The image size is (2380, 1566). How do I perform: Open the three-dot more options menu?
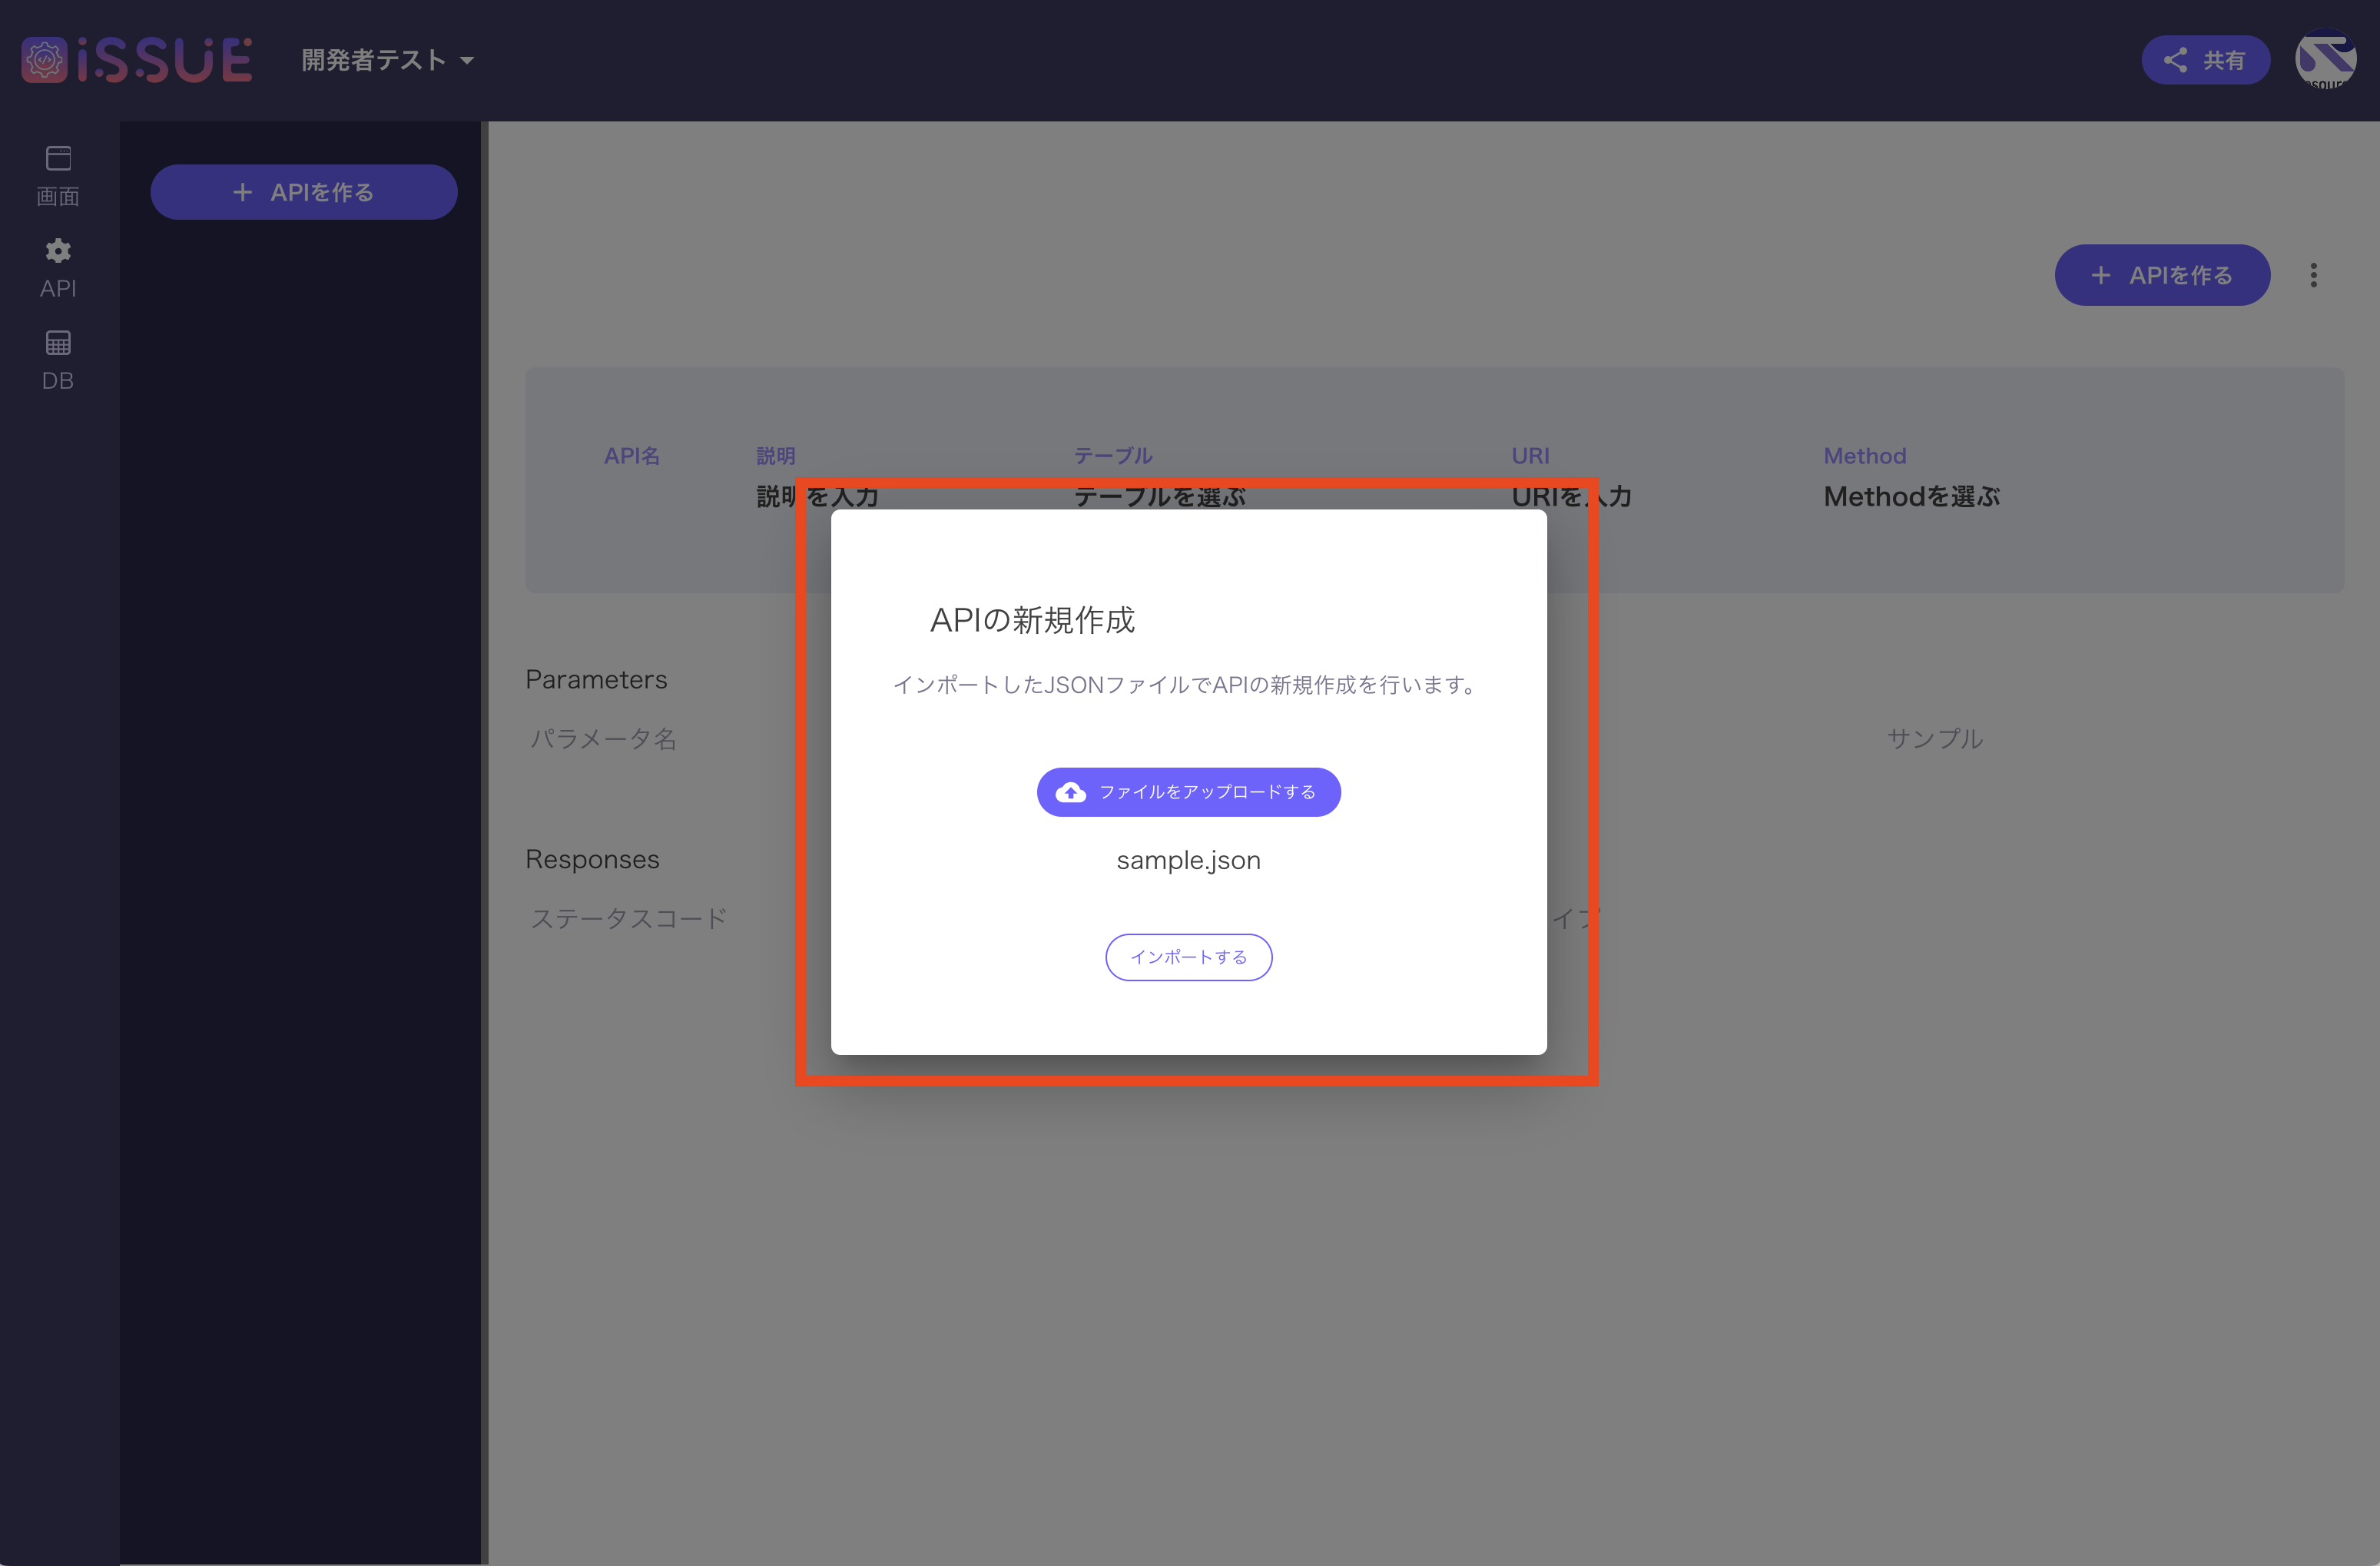tap(2313, 275)
